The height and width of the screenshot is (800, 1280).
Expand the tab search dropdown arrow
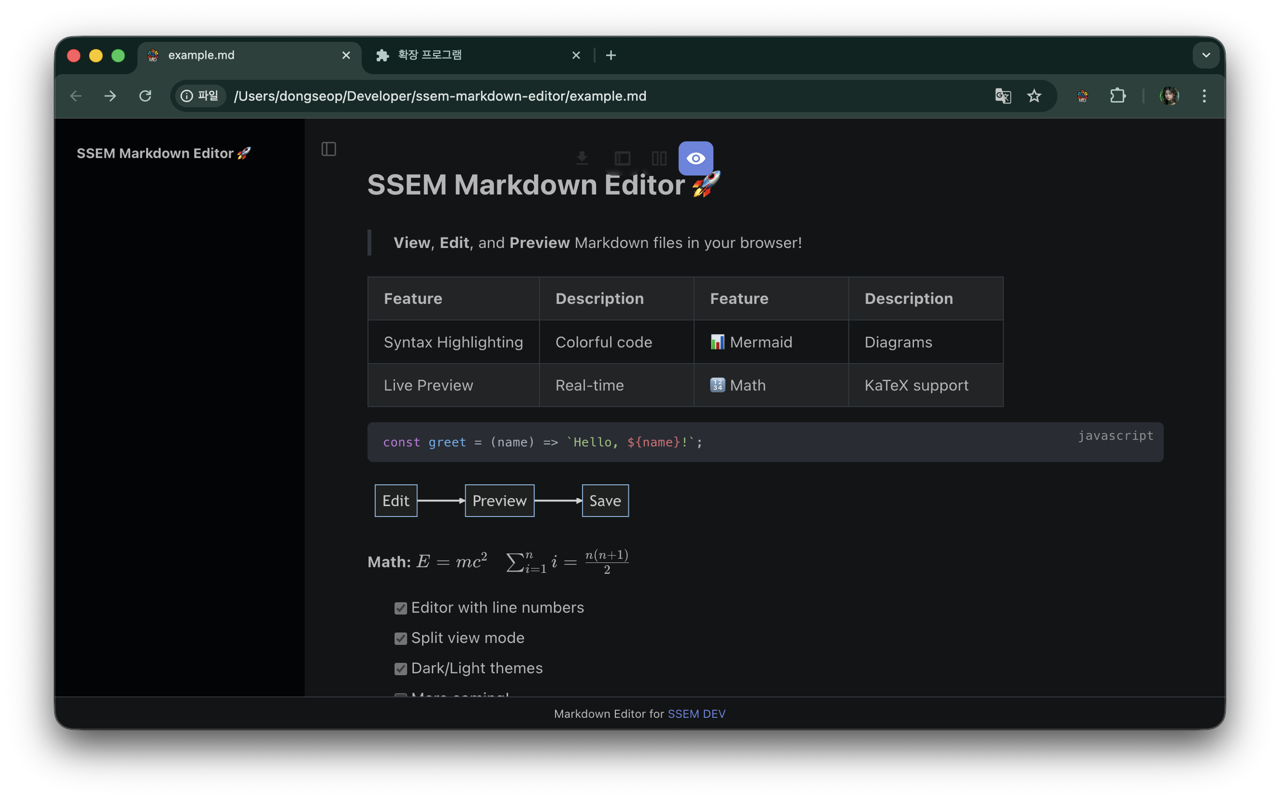point(1206,55)
